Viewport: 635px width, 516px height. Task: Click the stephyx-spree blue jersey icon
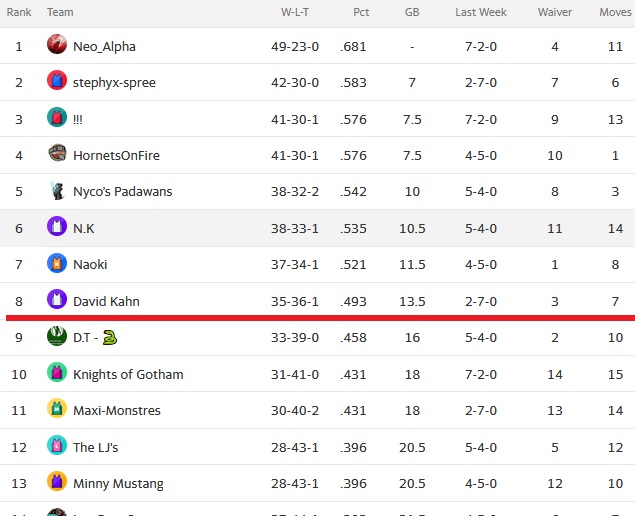tap(57, 80)
